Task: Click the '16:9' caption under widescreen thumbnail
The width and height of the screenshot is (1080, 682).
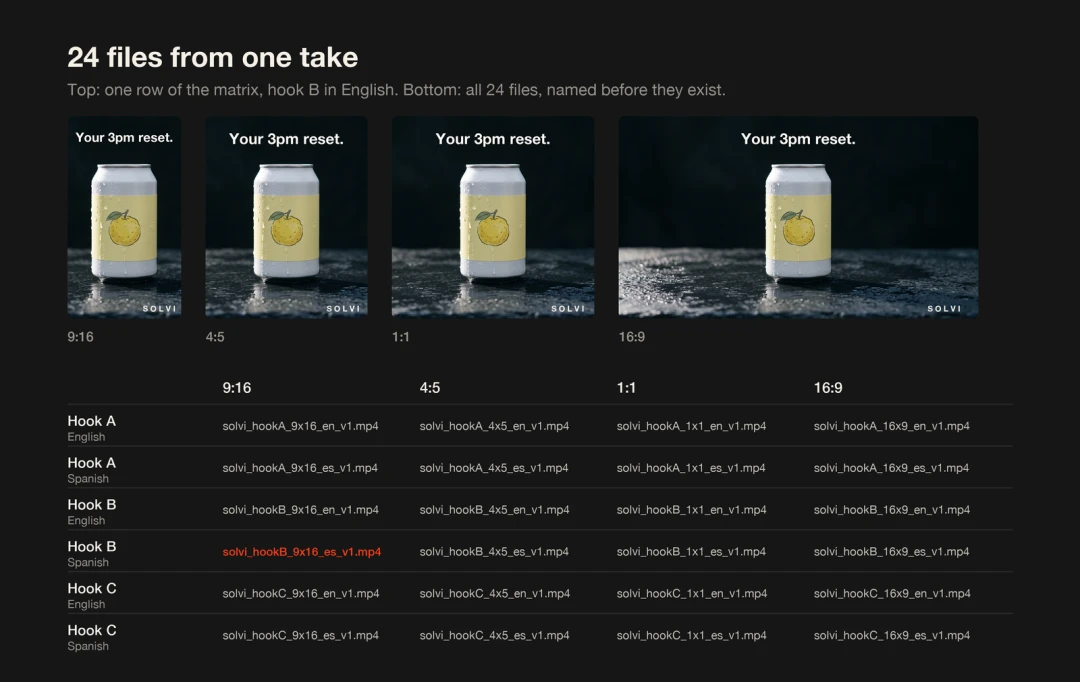Action: 632,337
